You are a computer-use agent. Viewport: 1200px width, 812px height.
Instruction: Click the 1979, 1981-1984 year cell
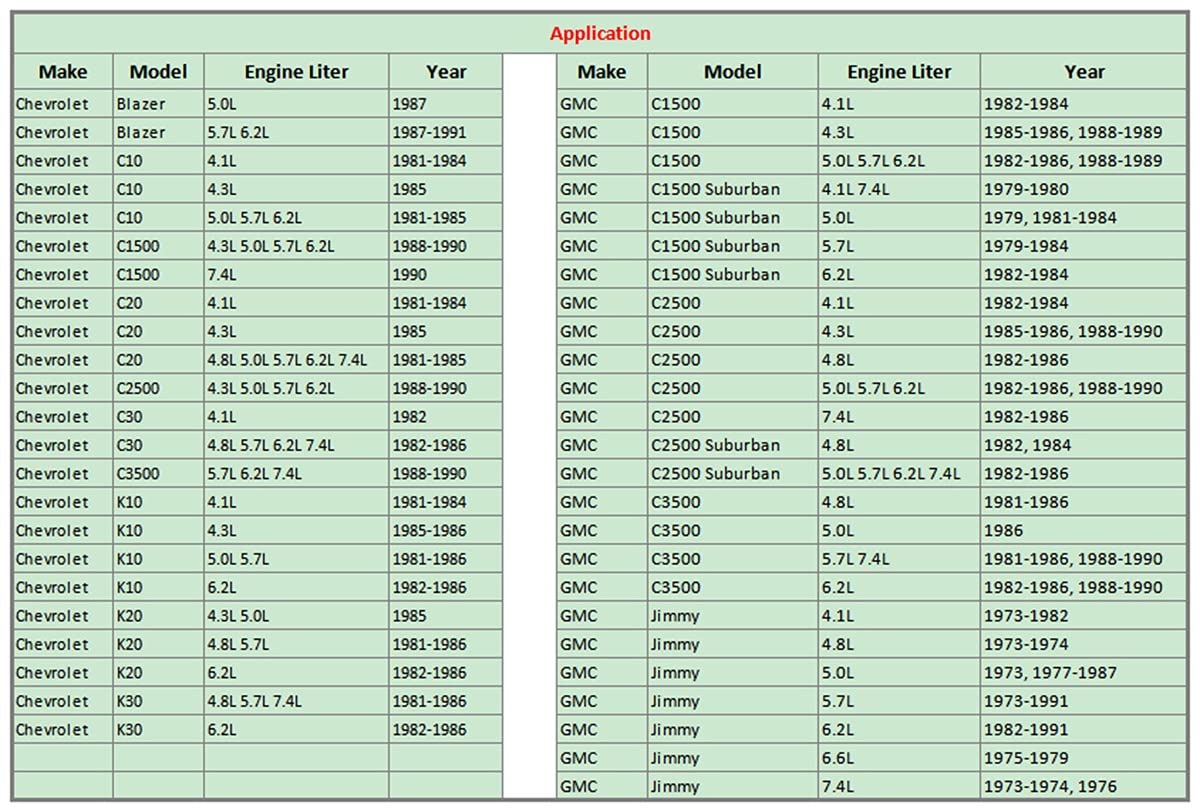[1084, 218]
